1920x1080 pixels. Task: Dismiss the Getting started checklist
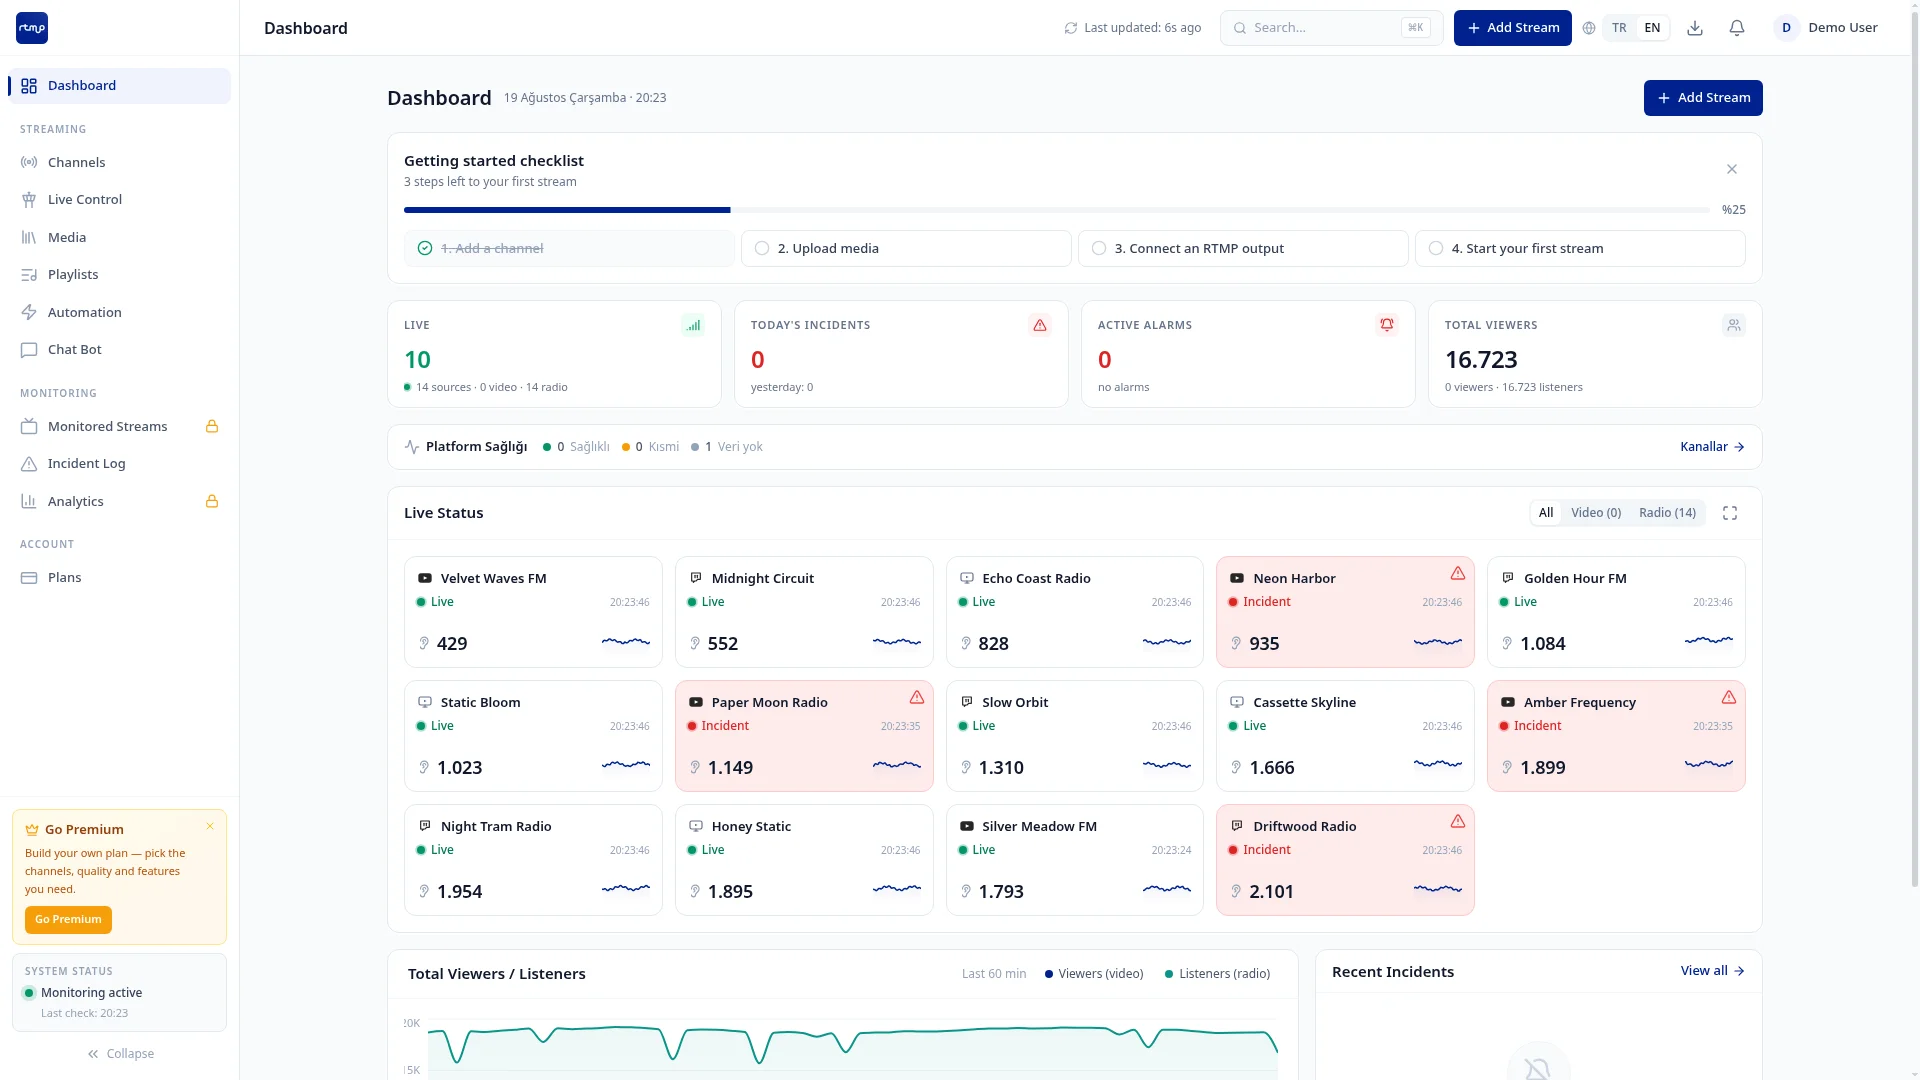click(x=1732, y=170)
